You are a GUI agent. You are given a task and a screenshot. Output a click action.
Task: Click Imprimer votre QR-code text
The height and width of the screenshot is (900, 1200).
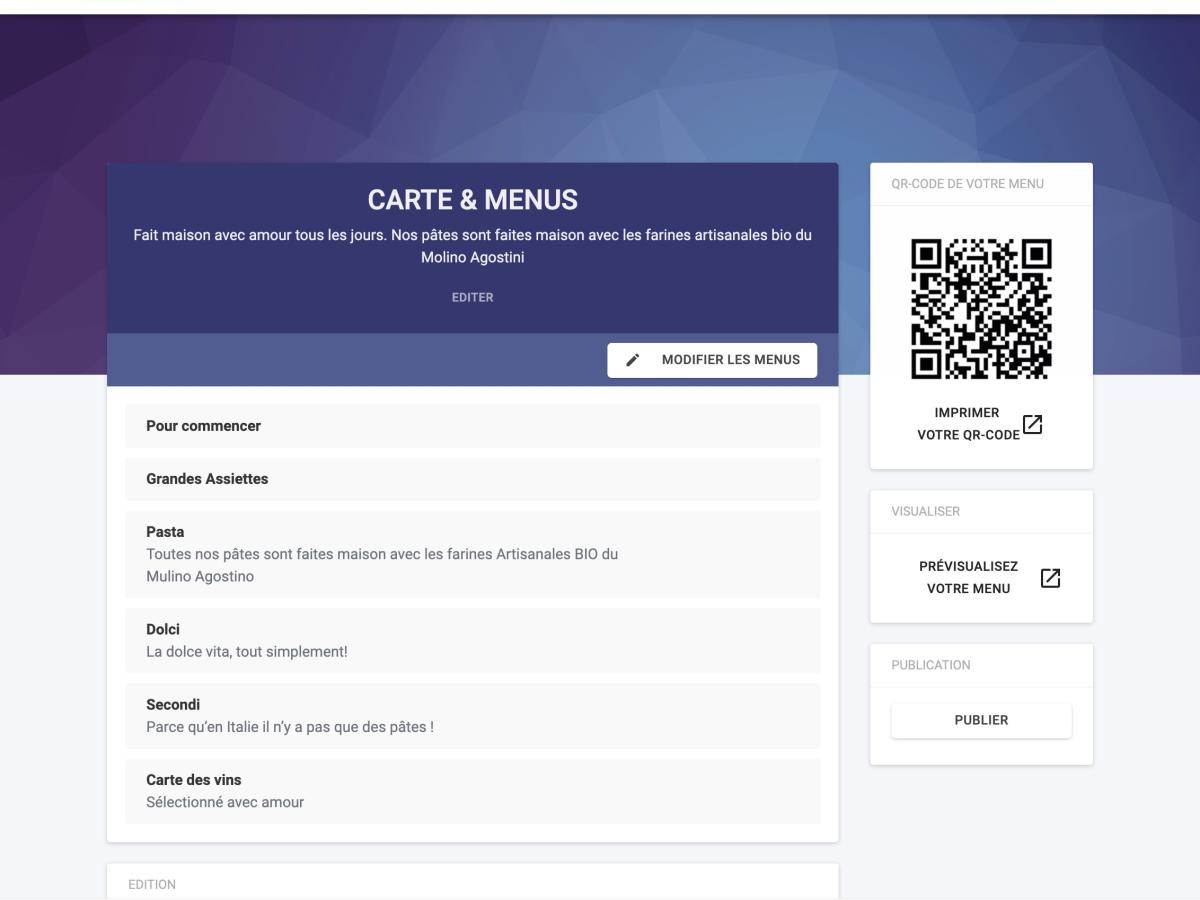click(968, 424)
